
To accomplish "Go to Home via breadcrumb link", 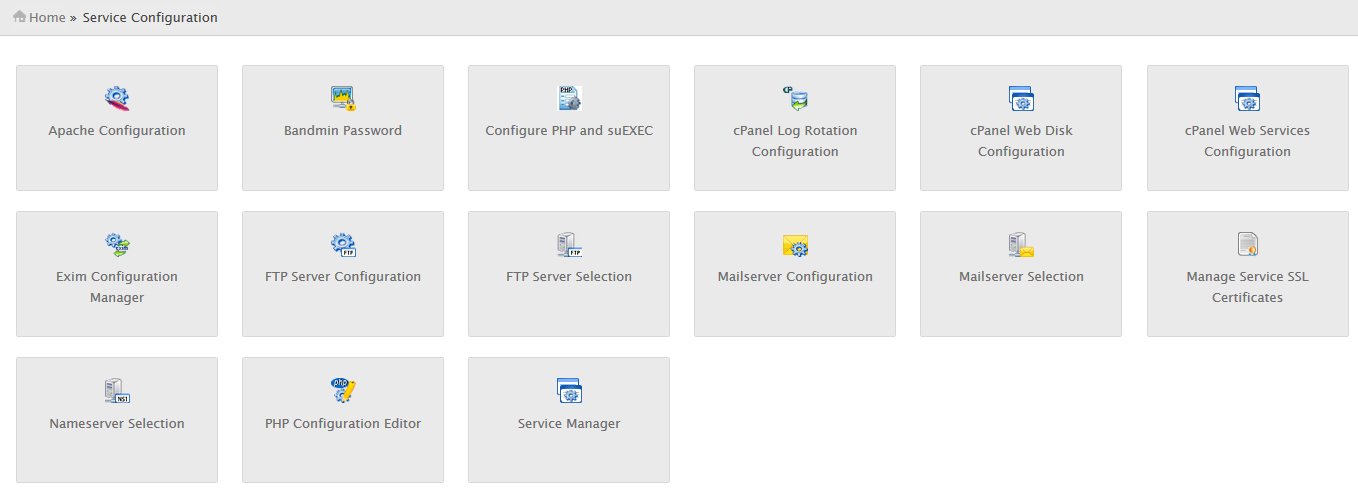I will point(47,18).
